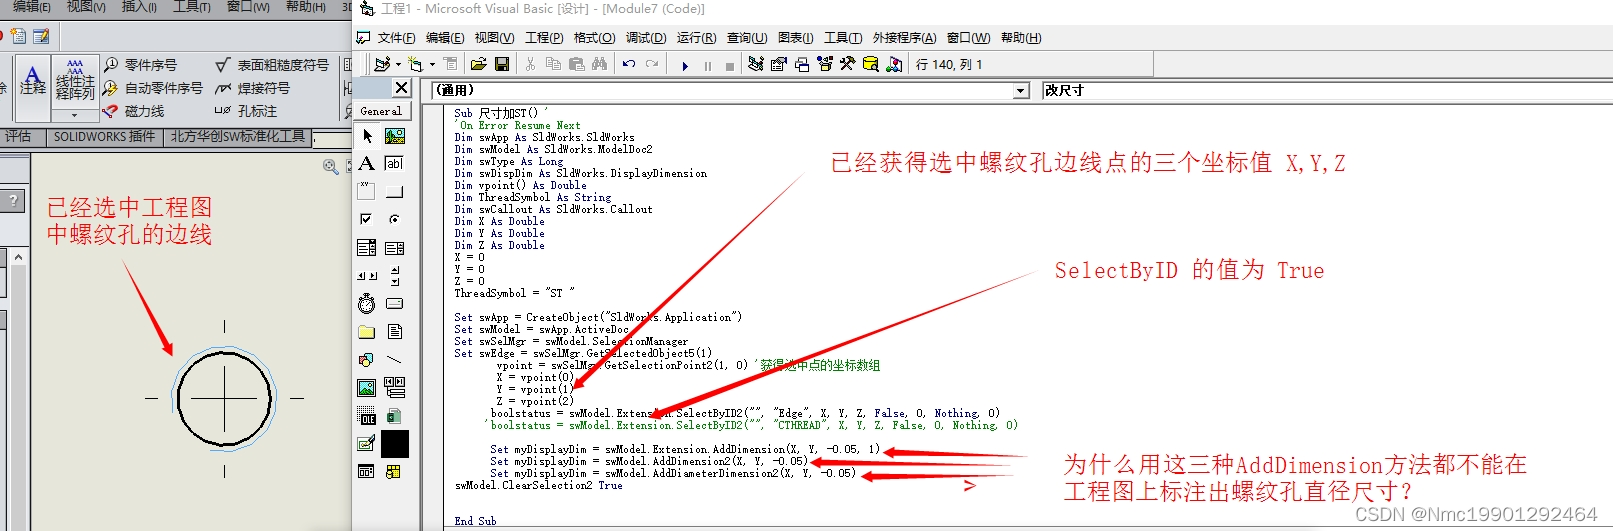The height and width of the screenshot is (531, 1613).
Task: Select the PictureBox control in toolbox
Action: point(395,135)
